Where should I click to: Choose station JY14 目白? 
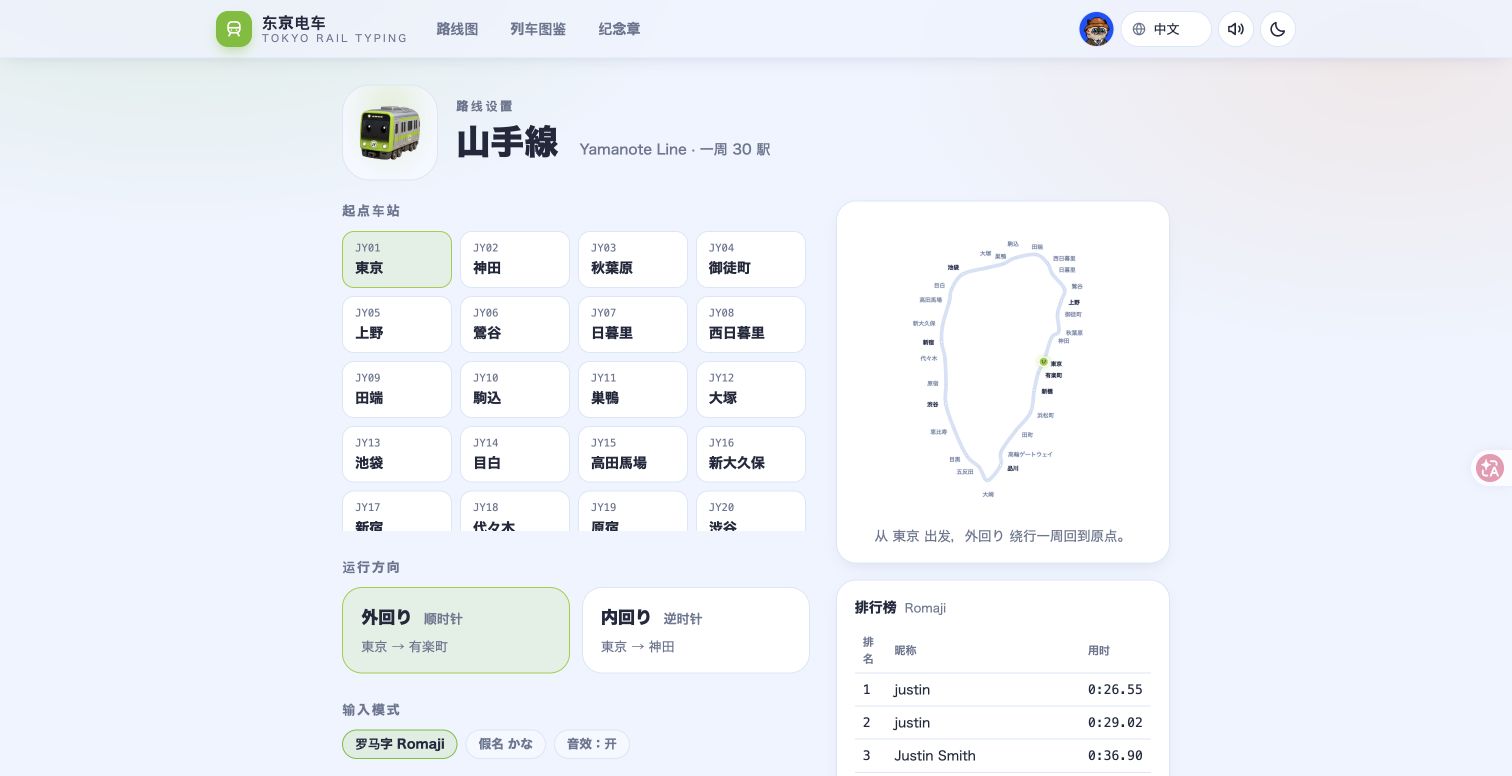tap(515, 455)
